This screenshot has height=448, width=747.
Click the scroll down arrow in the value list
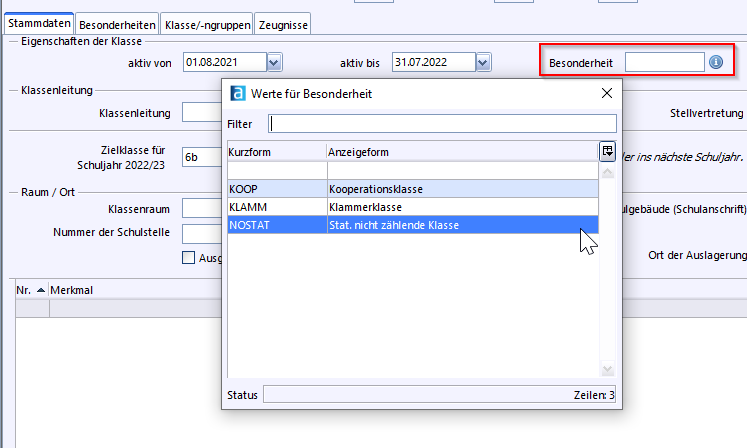(x=606, y=369)
